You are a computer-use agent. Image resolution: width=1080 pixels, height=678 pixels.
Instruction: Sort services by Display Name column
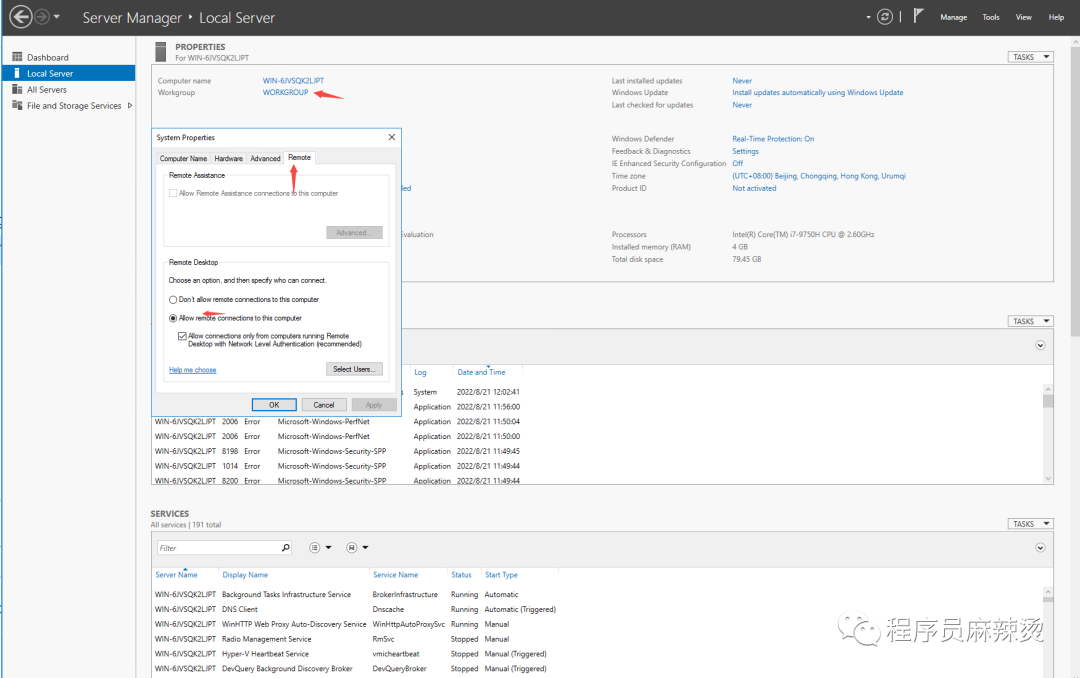click(x=245, y=575)
